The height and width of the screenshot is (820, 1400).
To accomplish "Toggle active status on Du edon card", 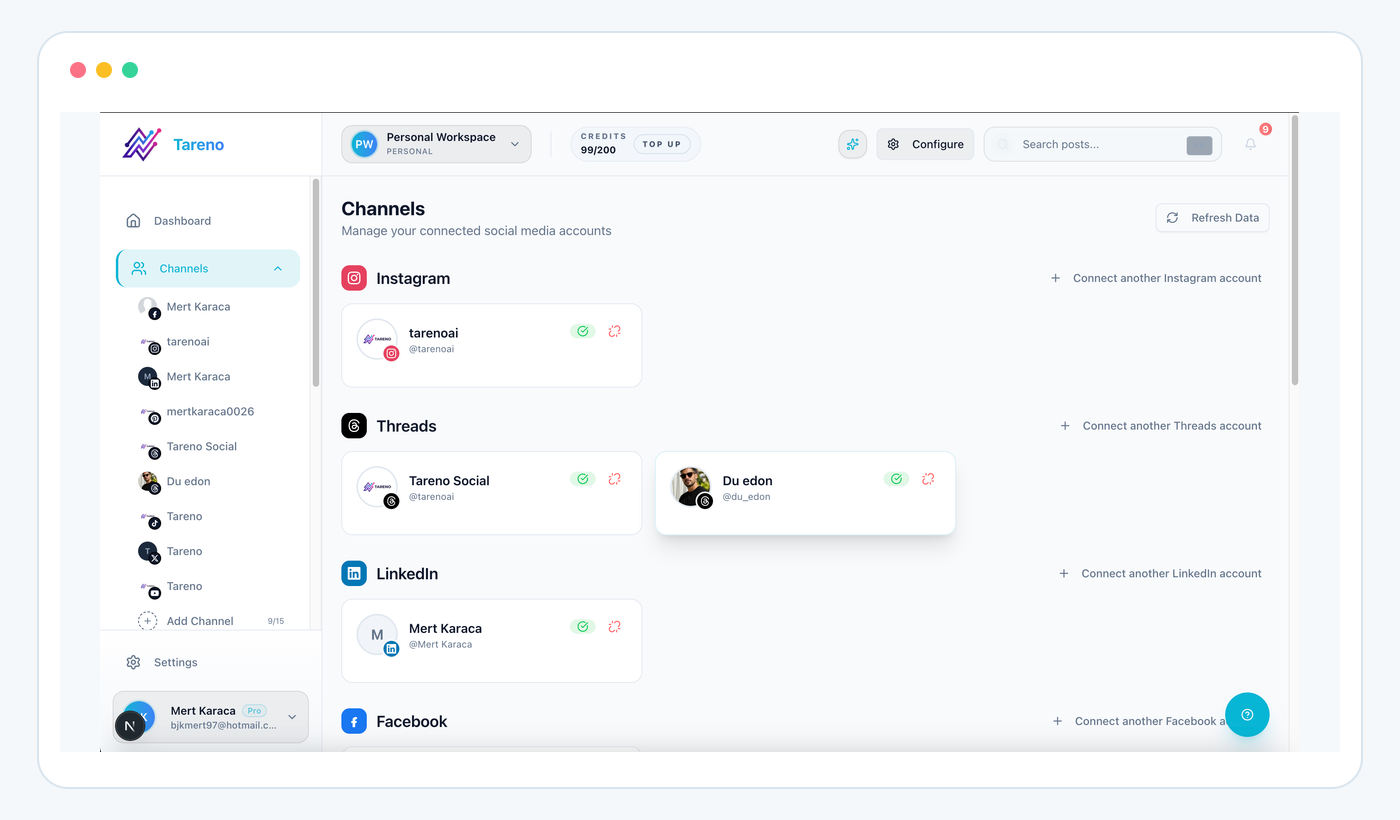I will (896, 479).
